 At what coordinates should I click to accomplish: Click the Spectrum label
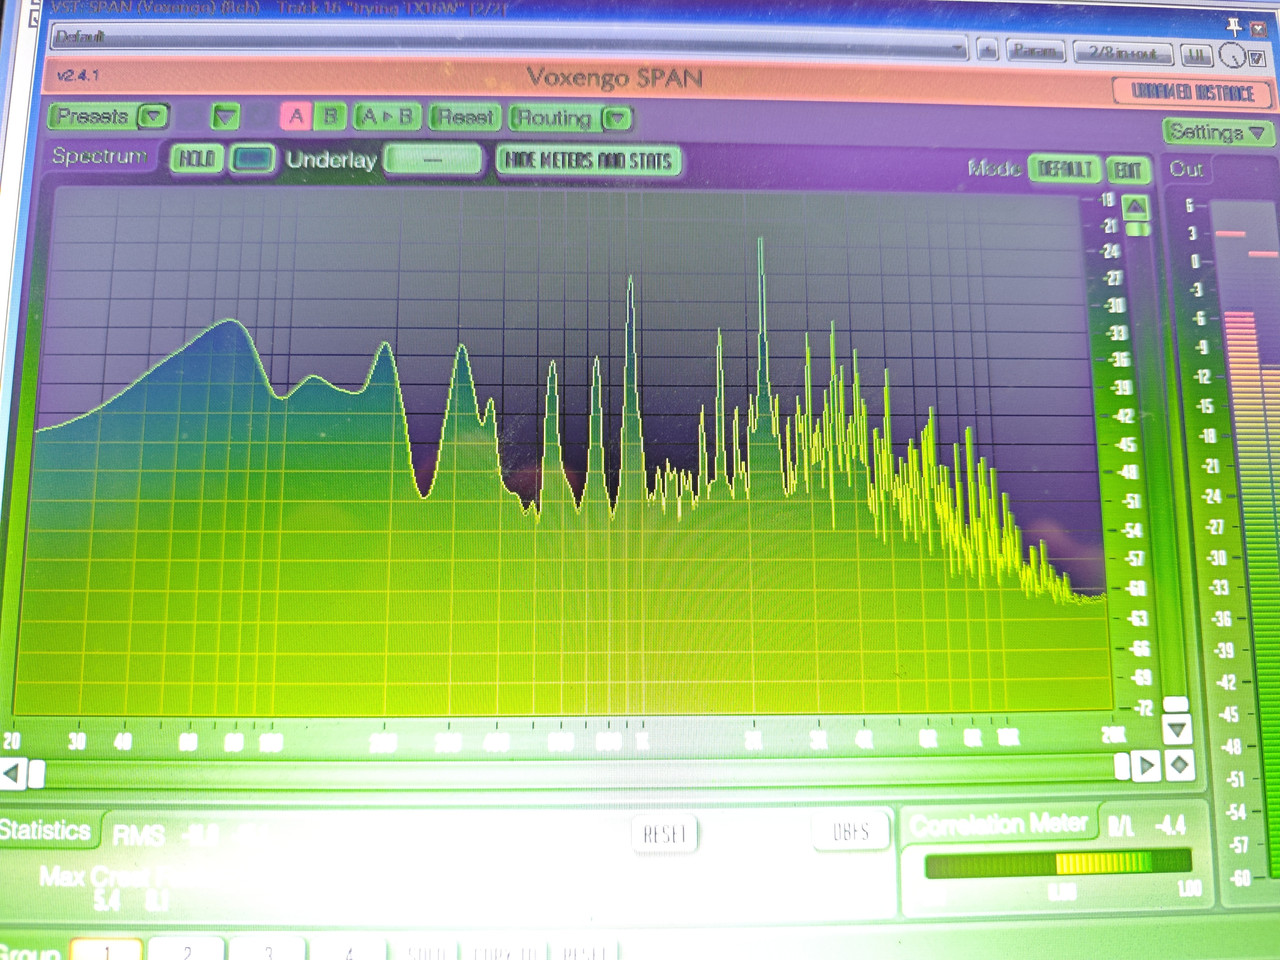point(99,156)
